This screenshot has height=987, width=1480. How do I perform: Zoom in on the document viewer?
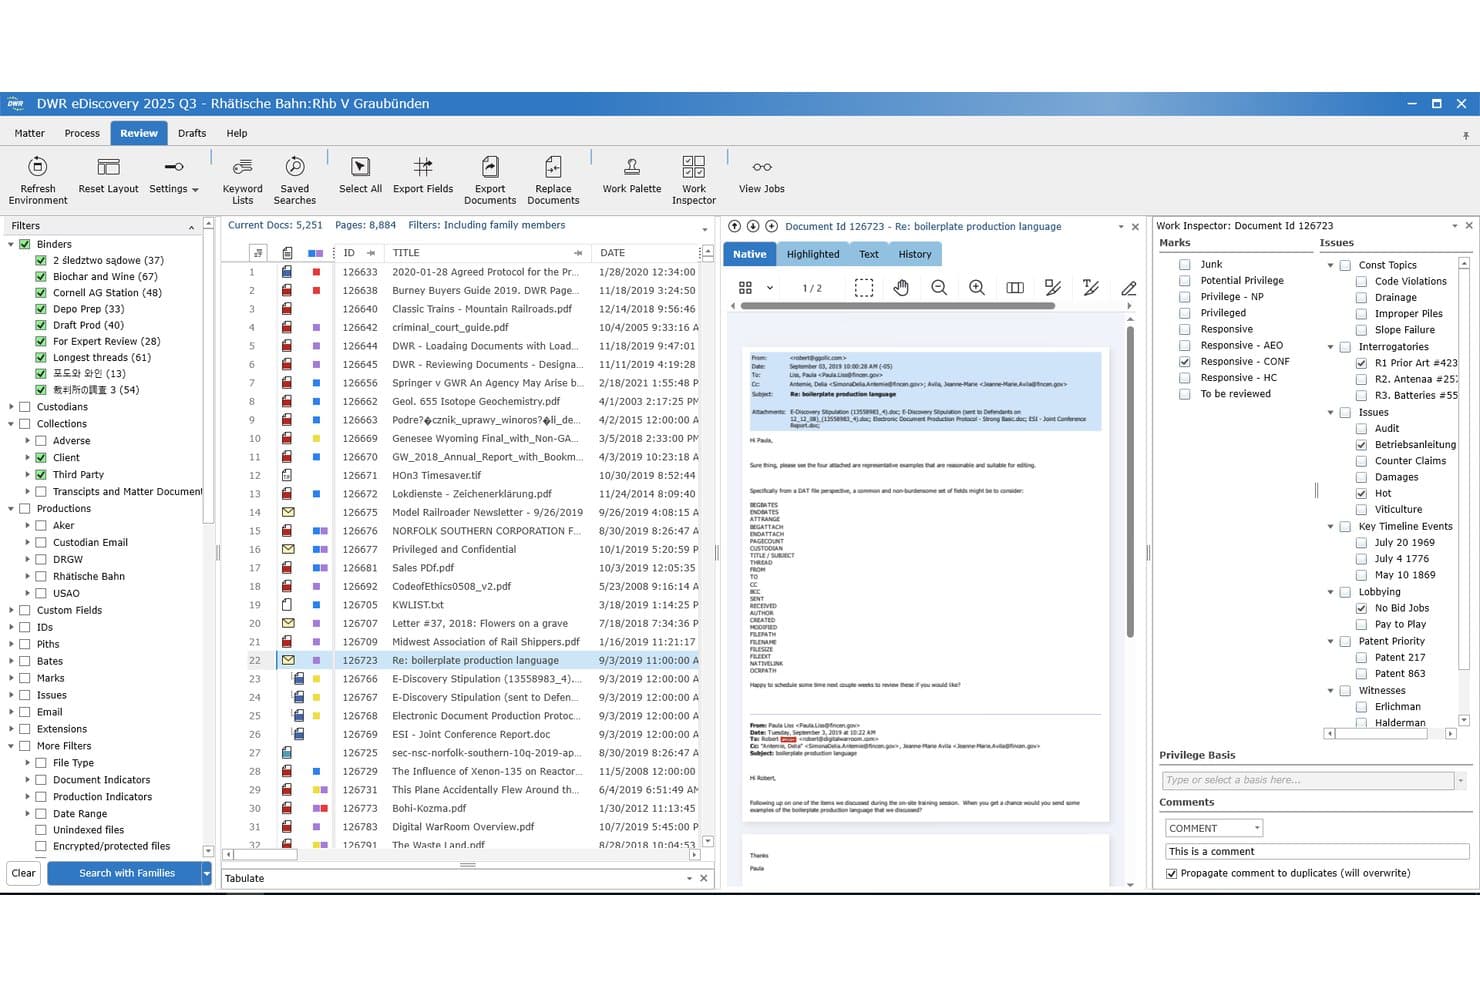[x=977, y=288]
